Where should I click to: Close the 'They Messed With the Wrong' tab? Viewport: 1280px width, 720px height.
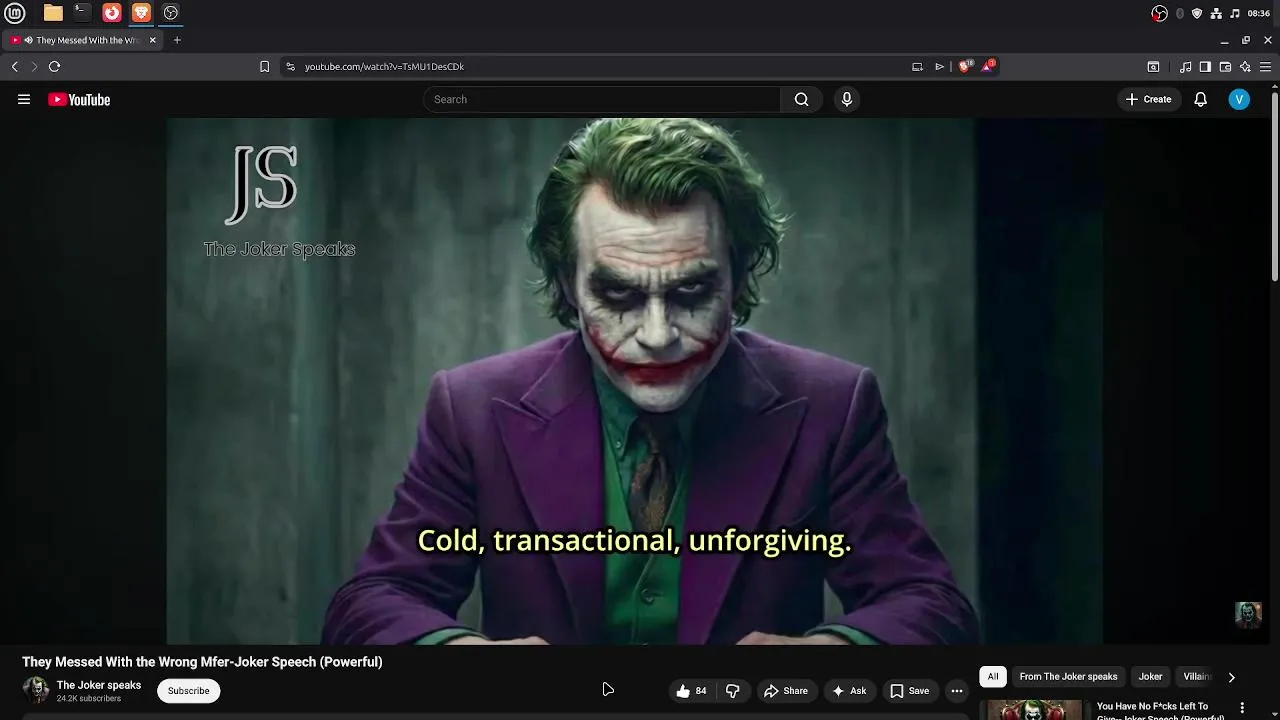(x=153, y=40)
